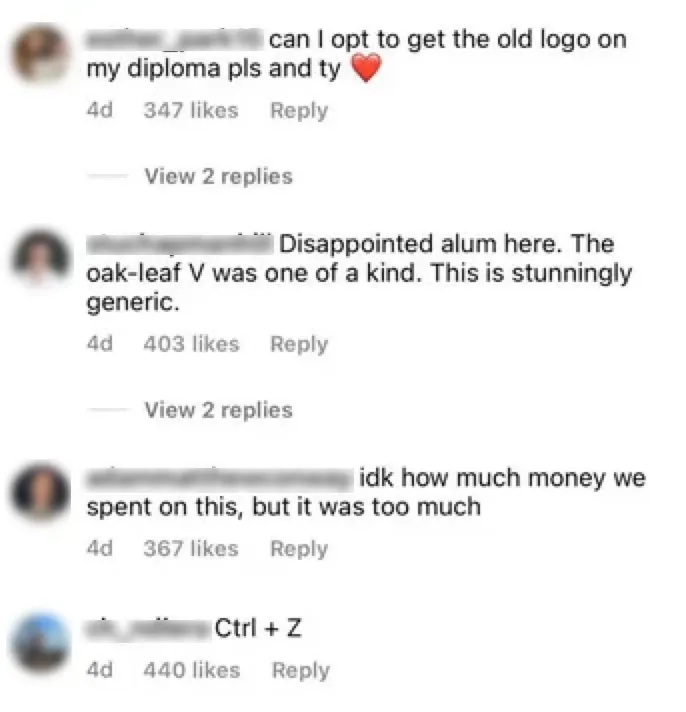
Task: Reply to the Disappointed alum comment
Action: pyautogui.click(x=299, y=344)
